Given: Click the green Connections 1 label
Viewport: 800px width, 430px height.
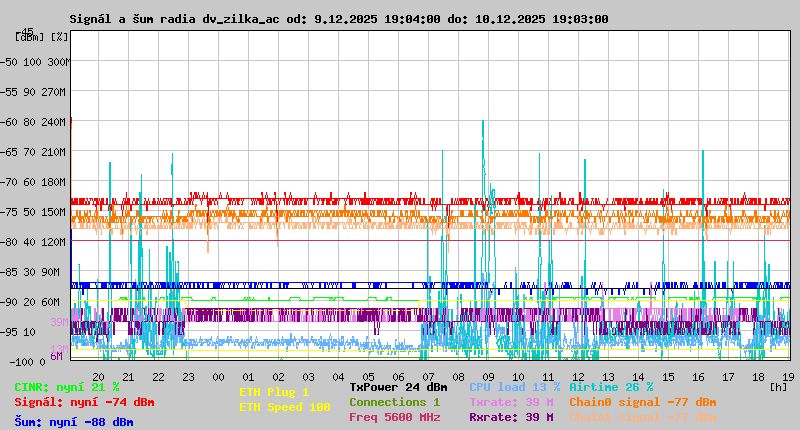Looking at the screenshot, I should pos(394,402).
